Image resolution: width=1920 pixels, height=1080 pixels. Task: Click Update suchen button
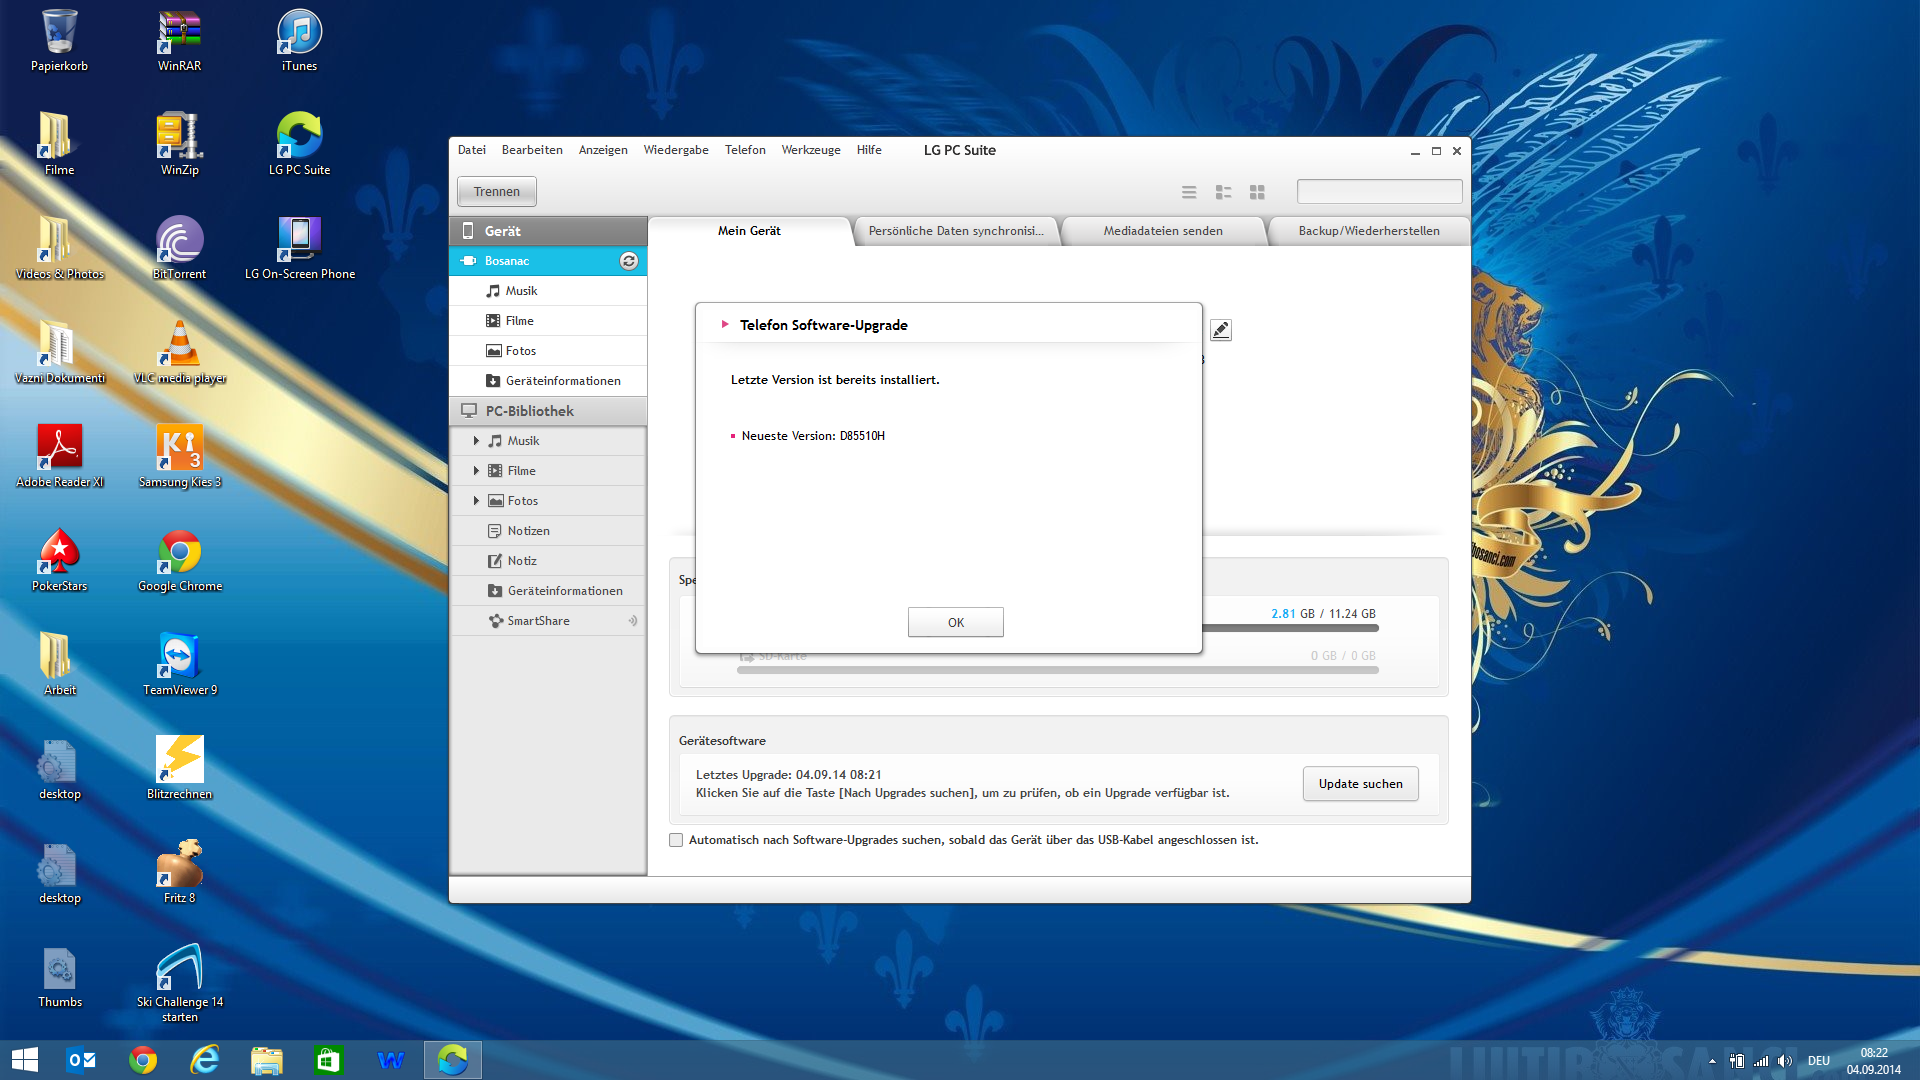coord(1360,784)
